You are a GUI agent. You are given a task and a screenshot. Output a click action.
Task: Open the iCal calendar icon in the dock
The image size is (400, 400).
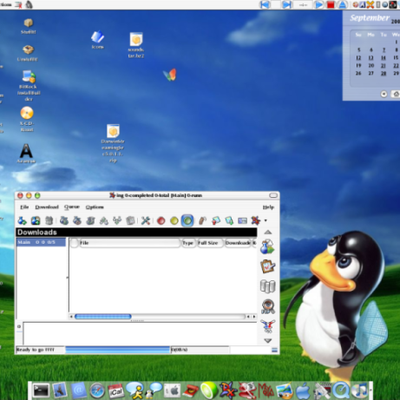click(116, 391)
